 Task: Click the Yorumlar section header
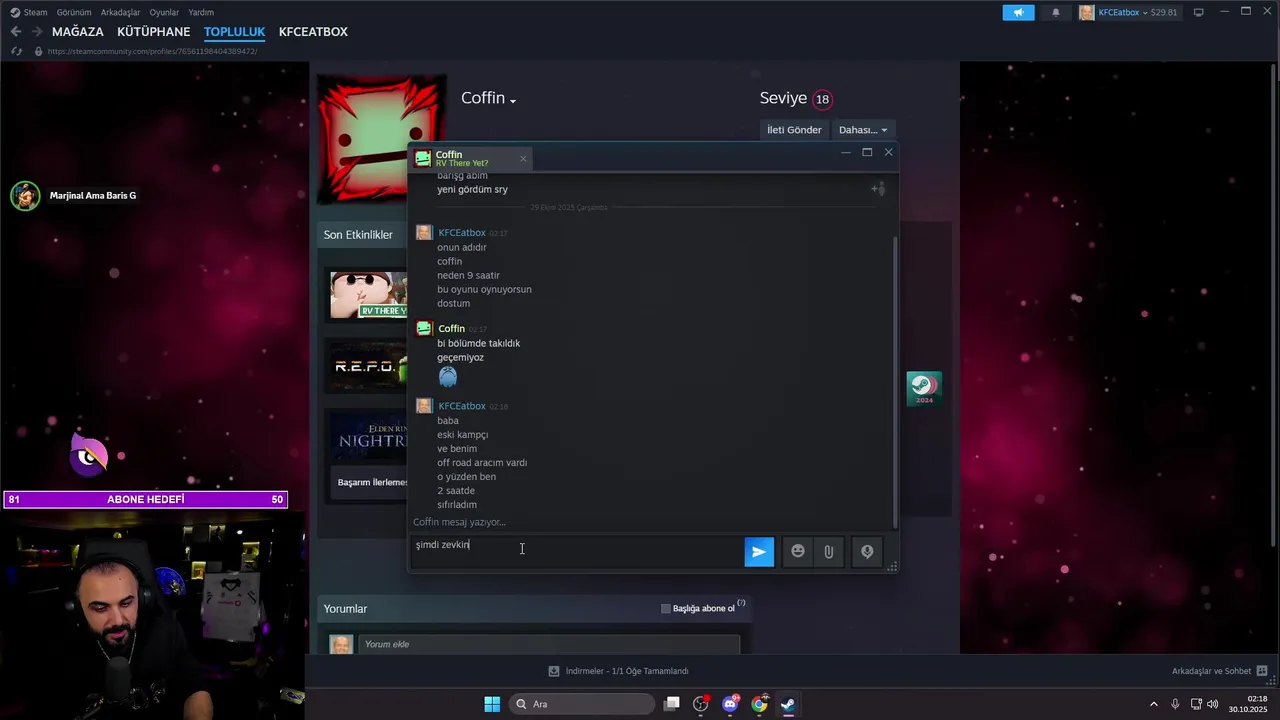(x=345, y=608)
